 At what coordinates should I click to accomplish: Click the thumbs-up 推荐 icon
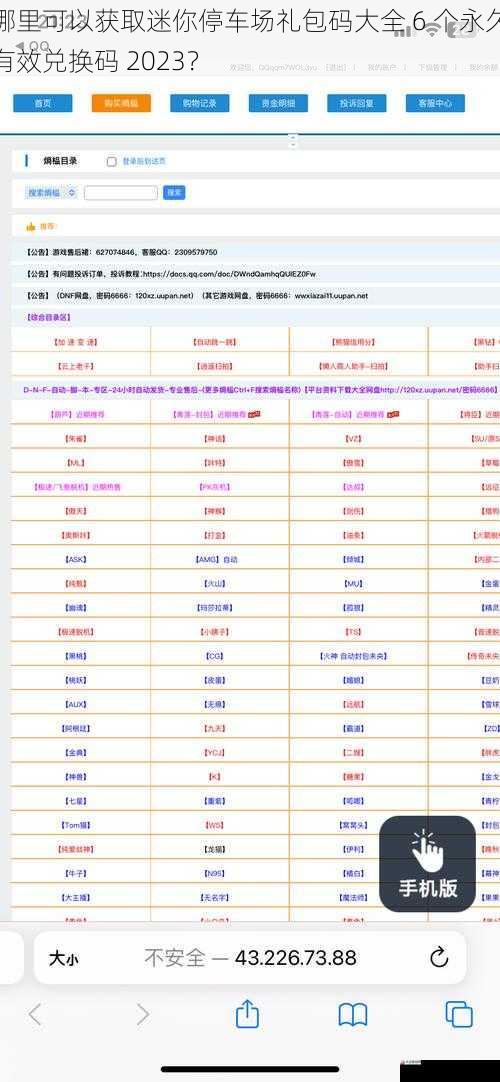(30, 226)
